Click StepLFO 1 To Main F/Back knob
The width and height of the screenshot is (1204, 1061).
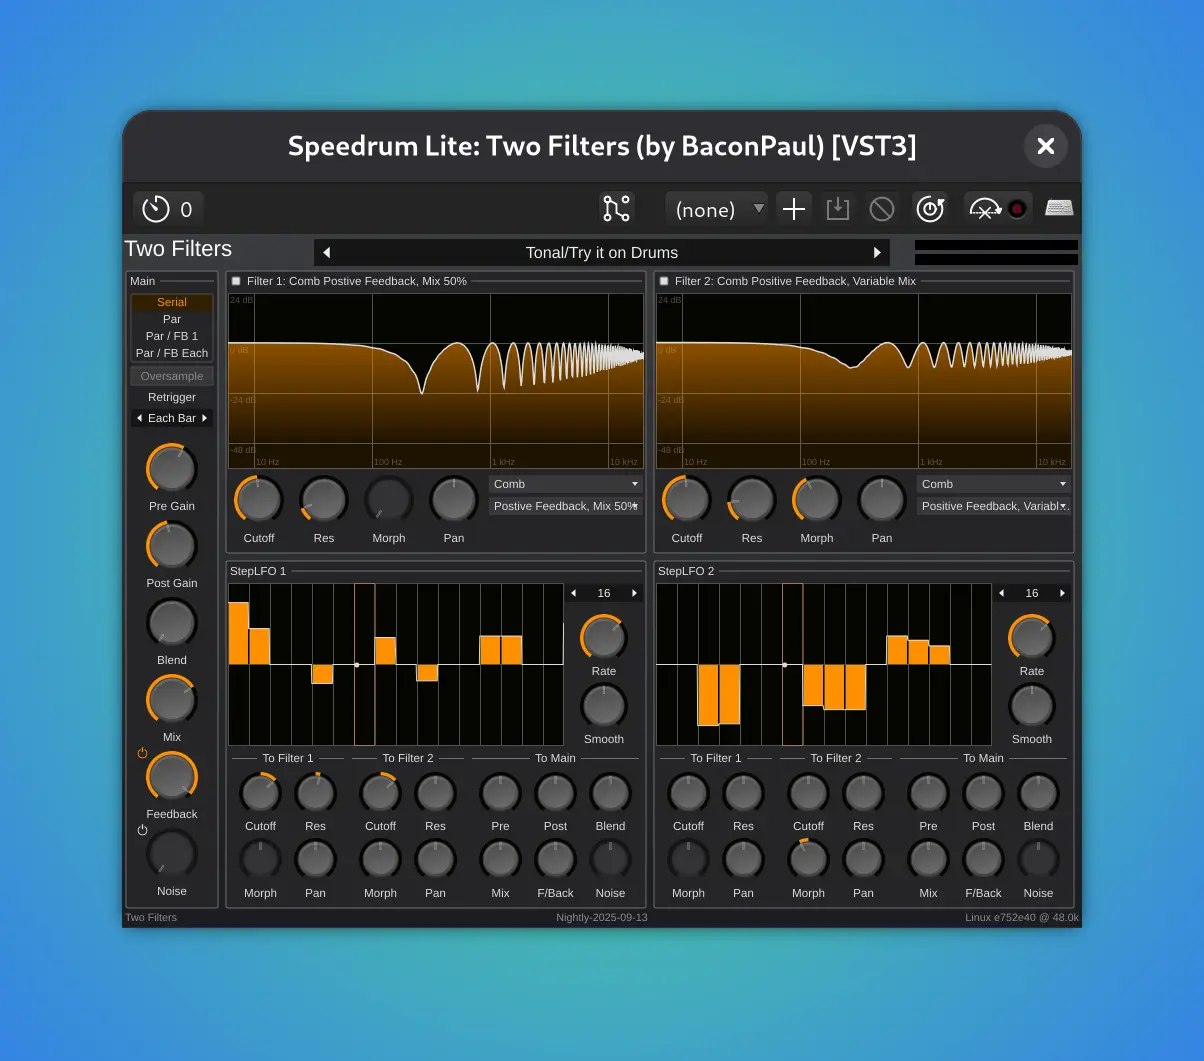555,860
